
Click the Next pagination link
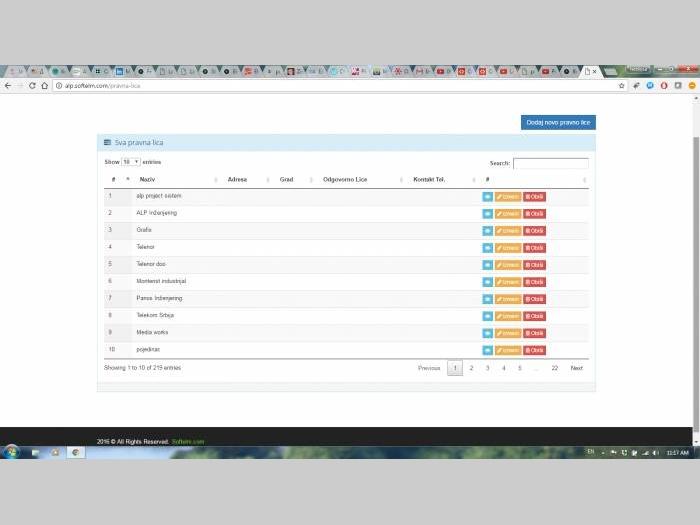click(576, 368)
